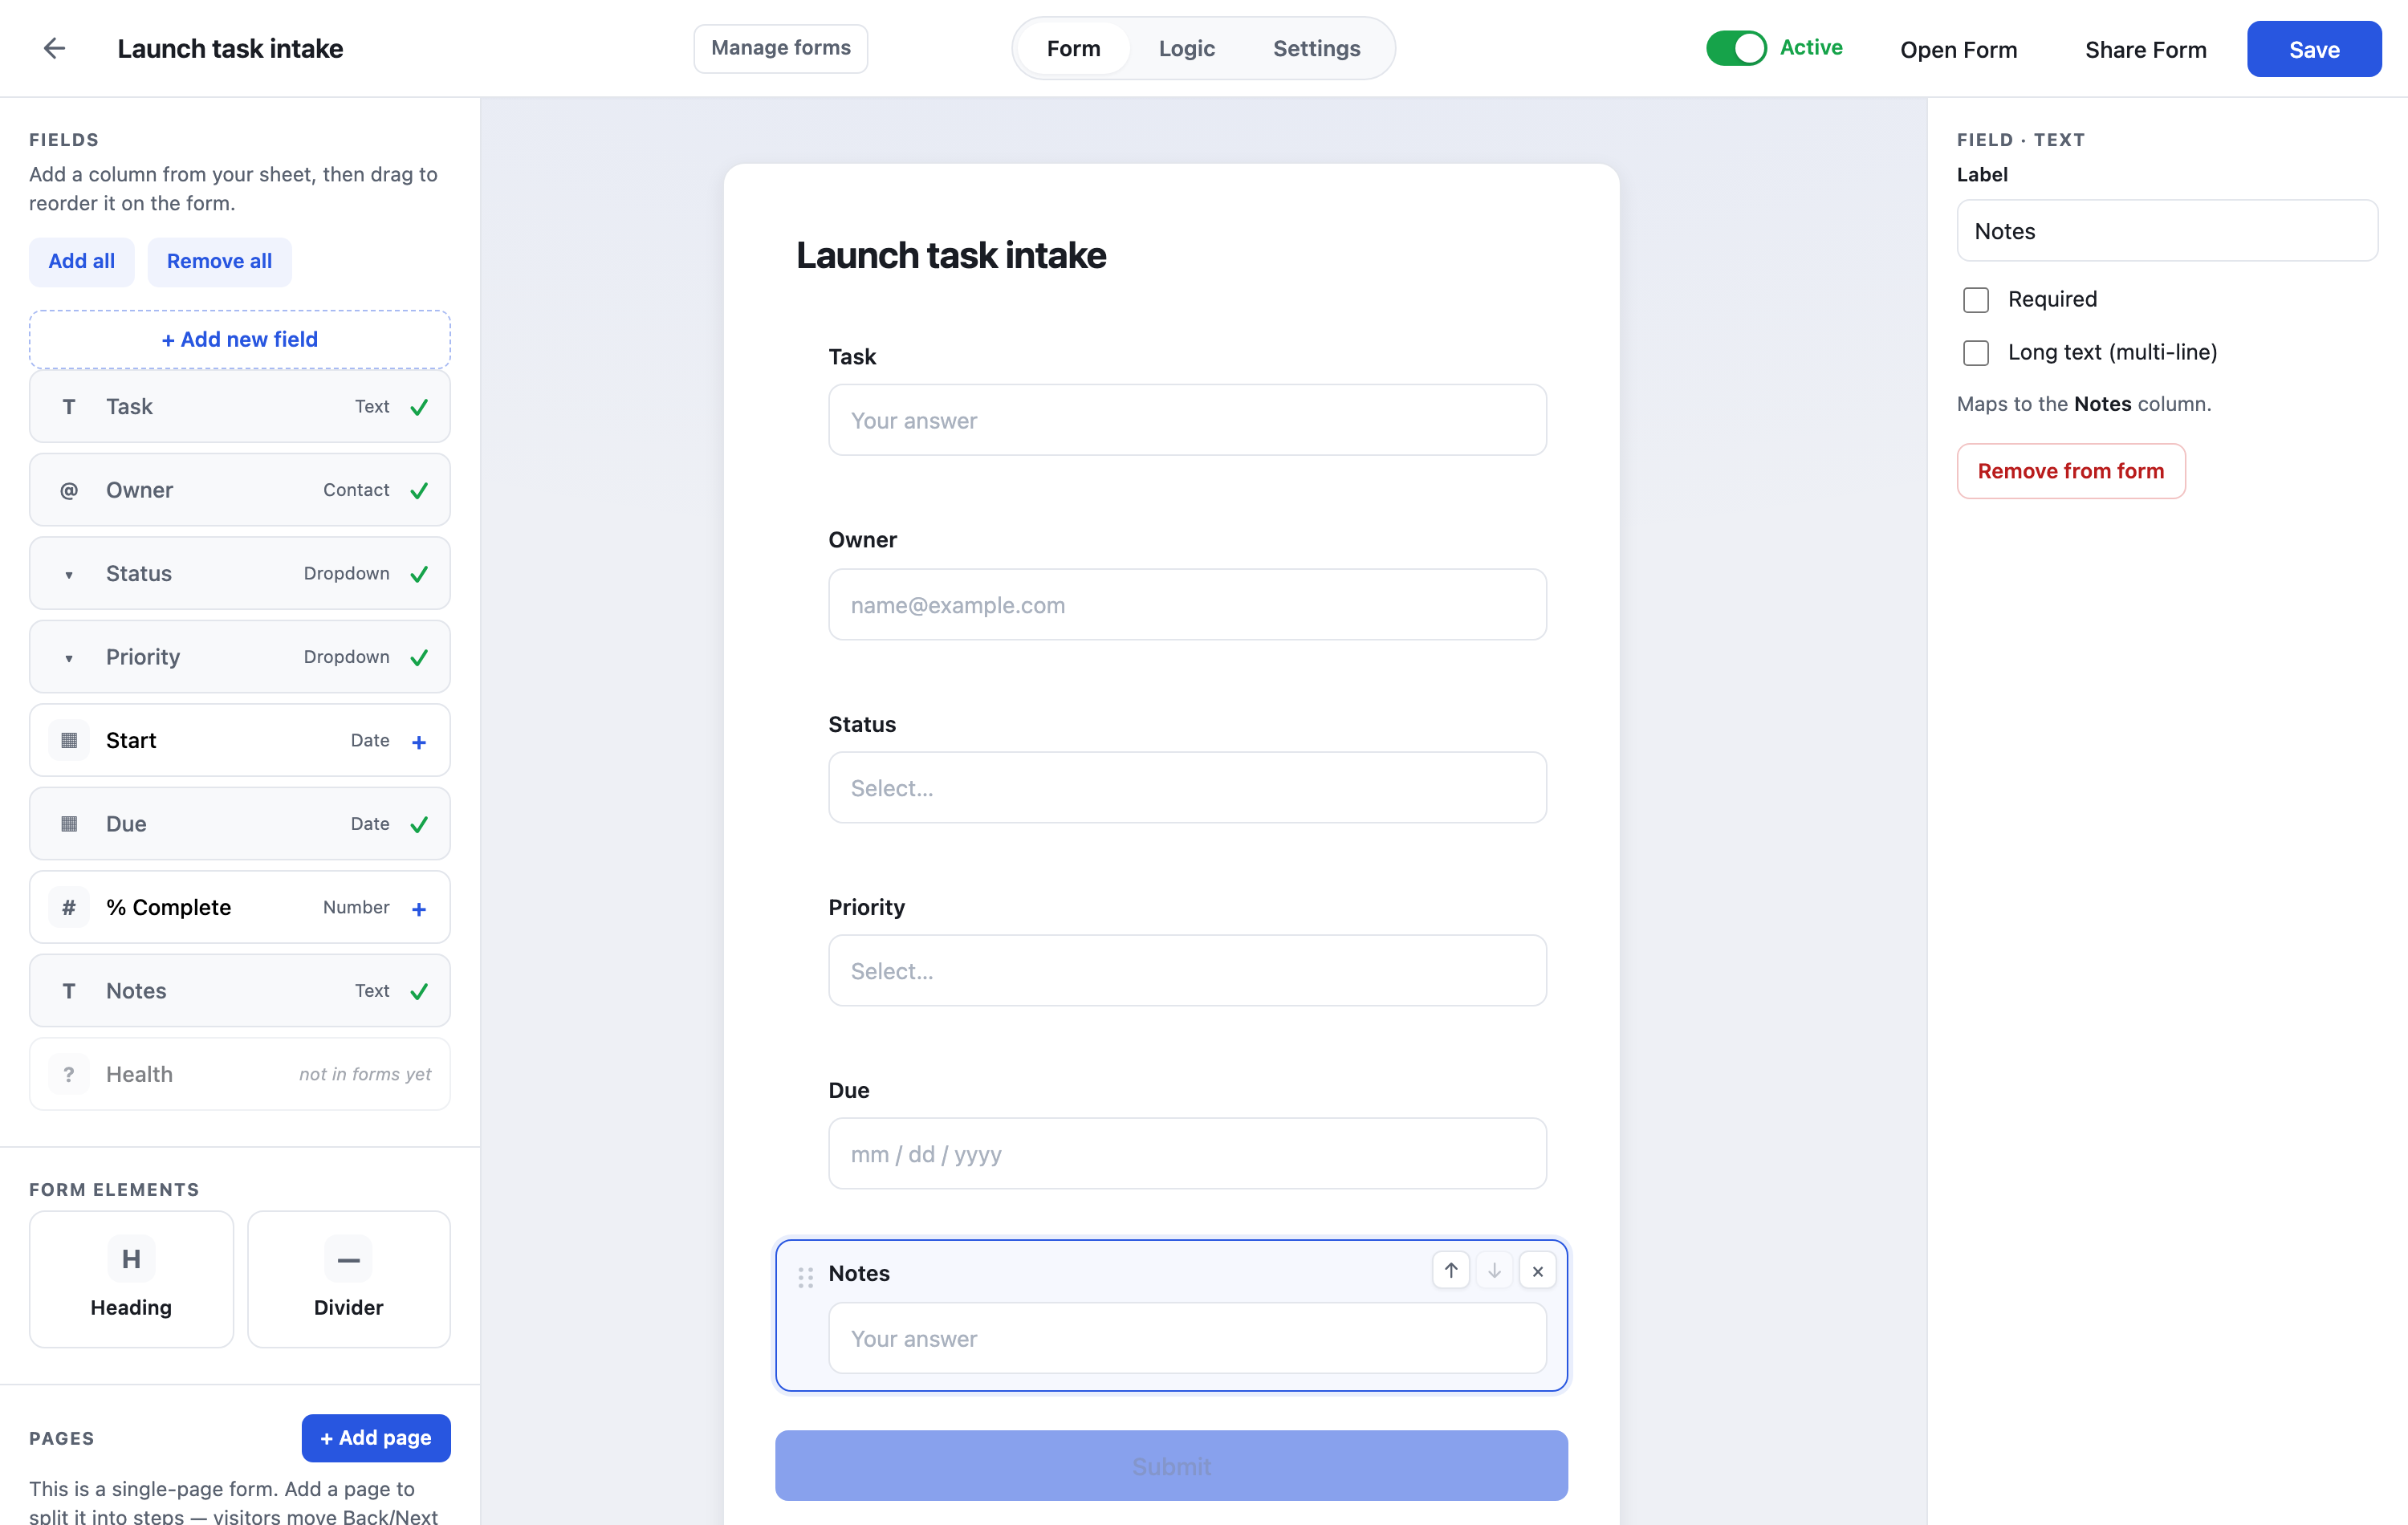
Task: Click the Launch task intake form title
Action: tap(951, 256)
